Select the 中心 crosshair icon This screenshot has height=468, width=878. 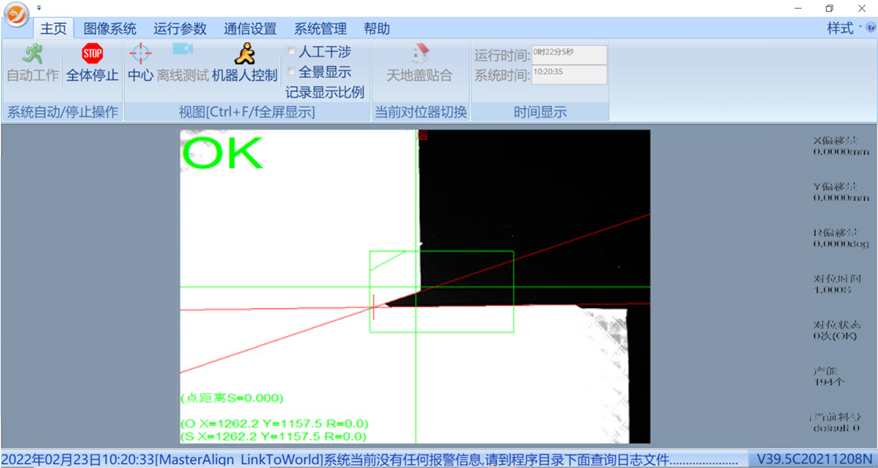(x=140, y=54)
